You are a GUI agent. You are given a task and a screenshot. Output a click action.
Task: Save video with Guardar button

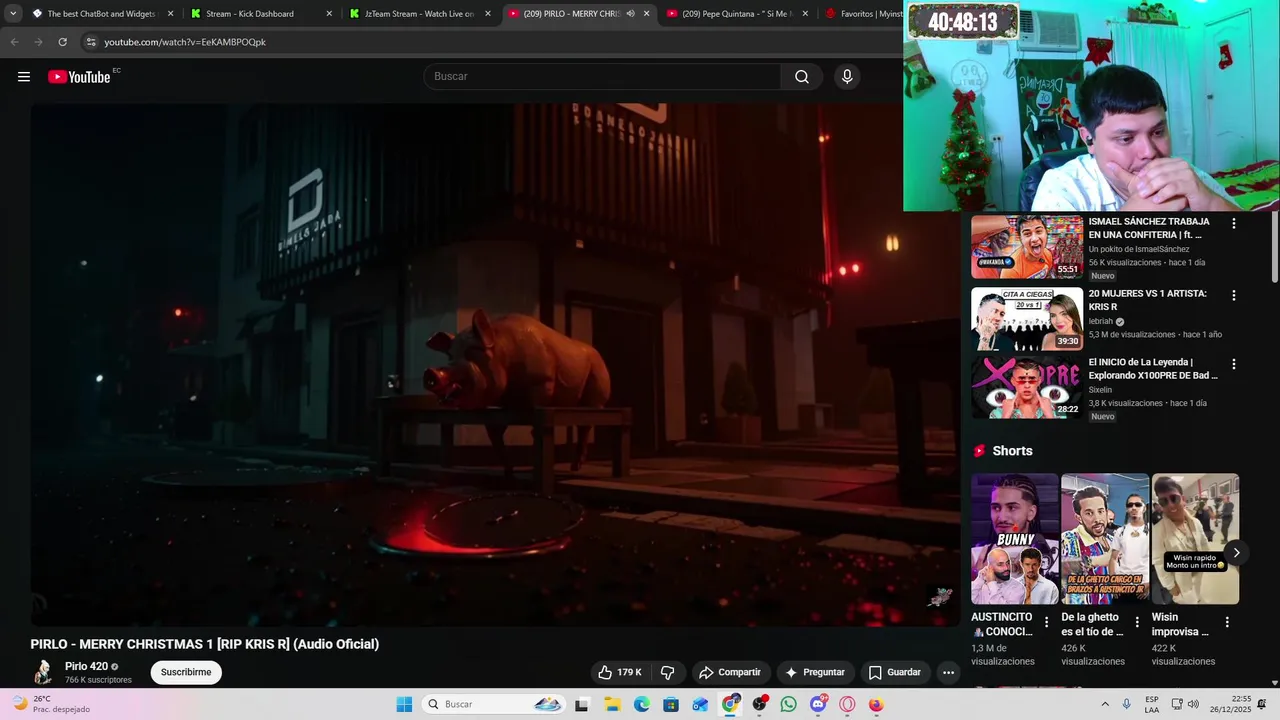coord(894,672)
